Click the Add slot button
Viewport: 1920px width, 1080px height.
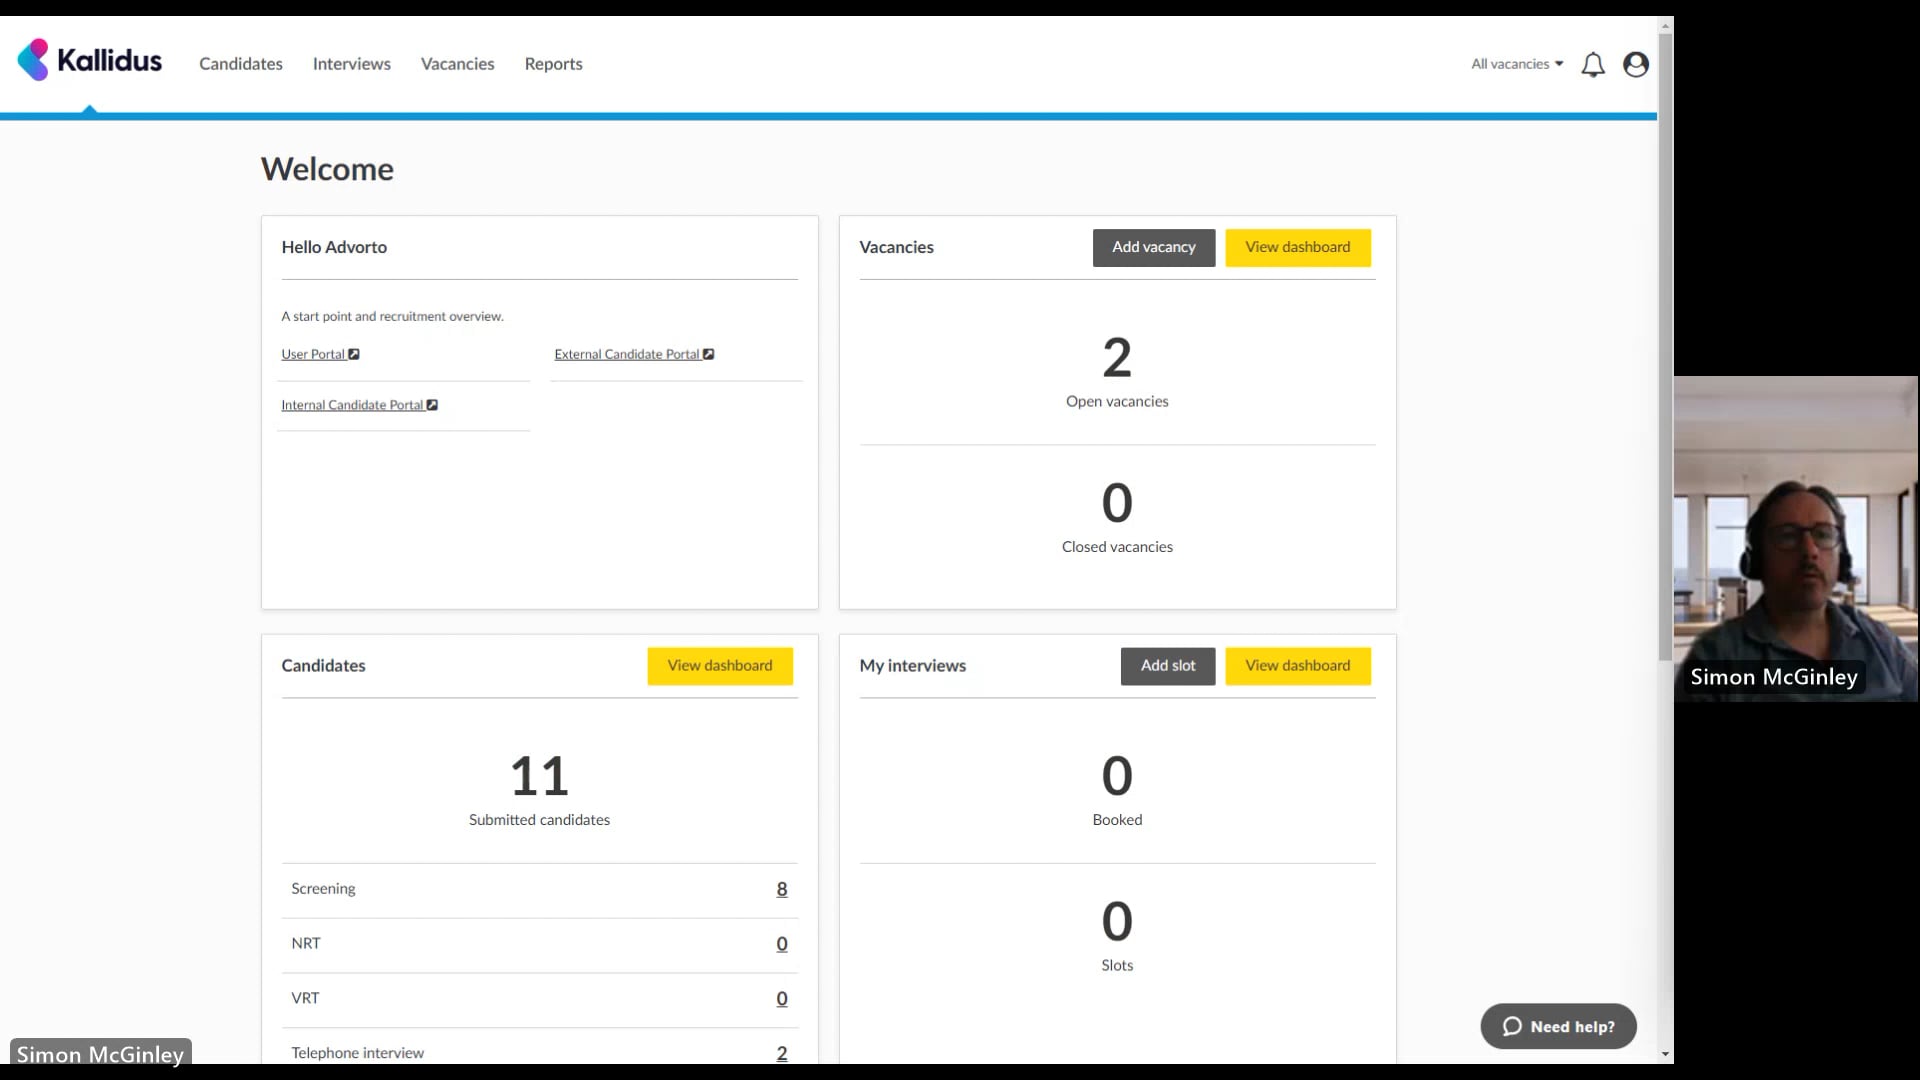[x=1168, y=666]
